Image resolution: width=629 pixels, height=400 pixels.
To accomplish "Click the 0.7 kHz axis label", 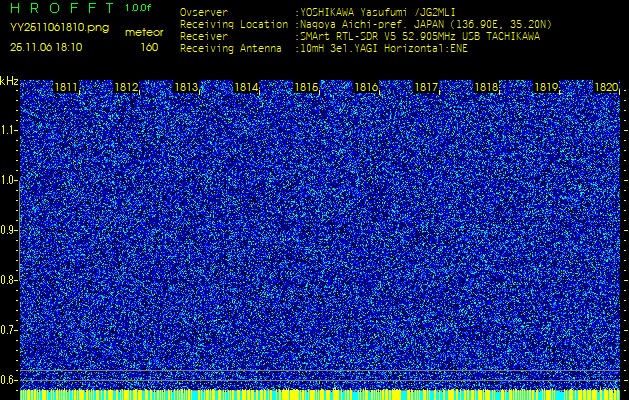I will click(9, 329).
